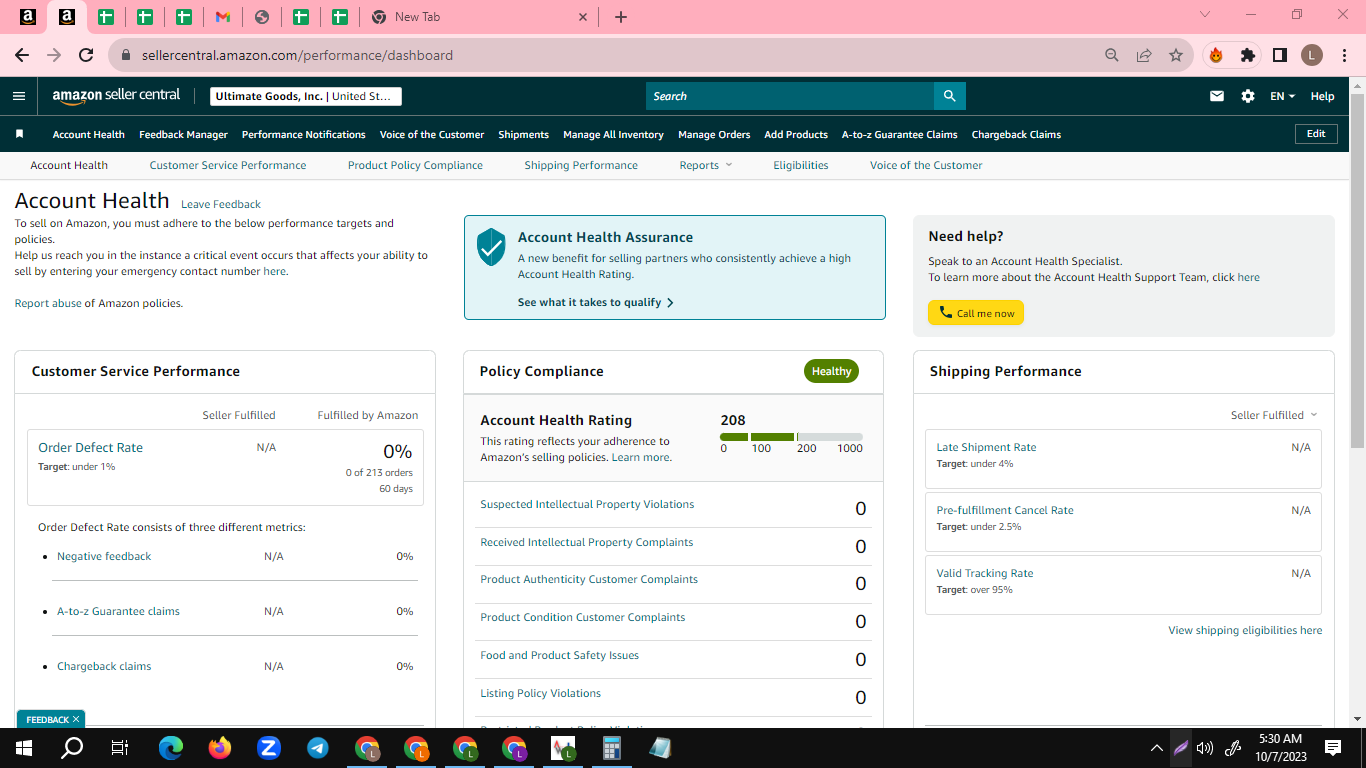Image resolution: width=1366 pixels, height=768 pixels.
Task: Open browser extensions puzzle icon
Action: [x=1248, y=55]
